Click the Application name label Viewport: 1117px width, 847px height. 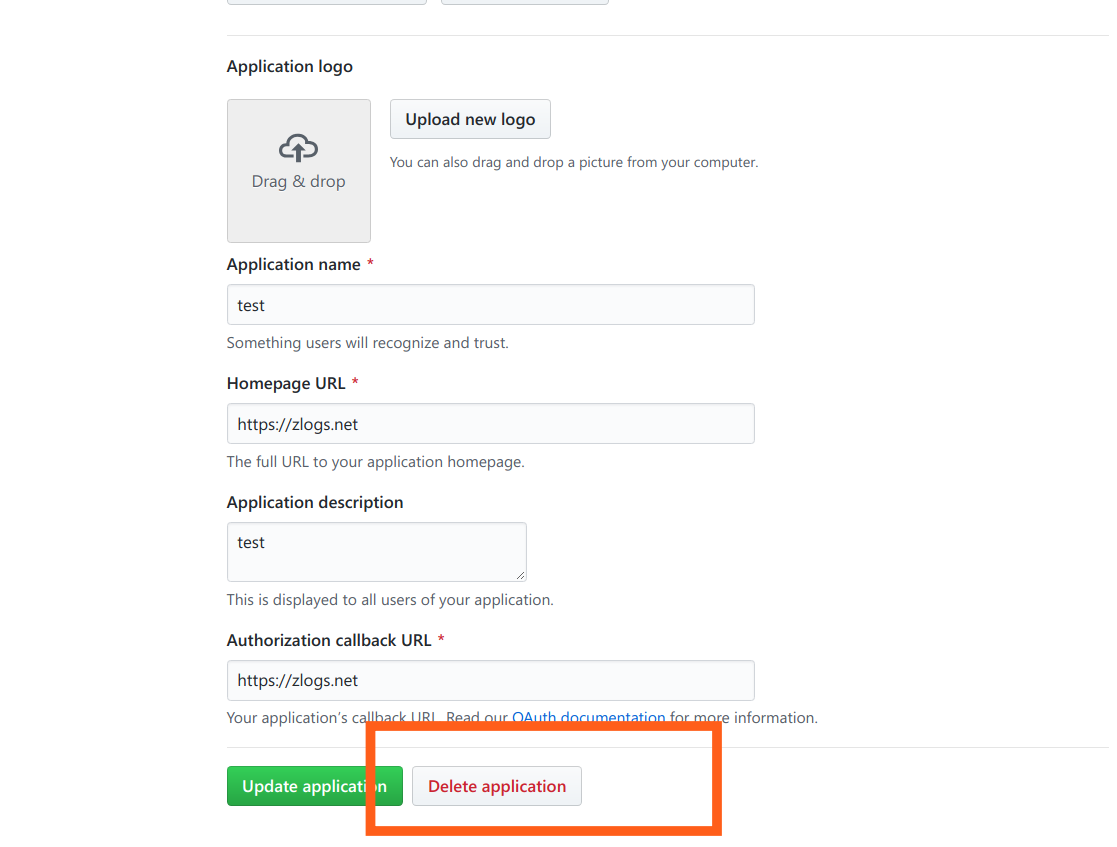coord(293,264)
